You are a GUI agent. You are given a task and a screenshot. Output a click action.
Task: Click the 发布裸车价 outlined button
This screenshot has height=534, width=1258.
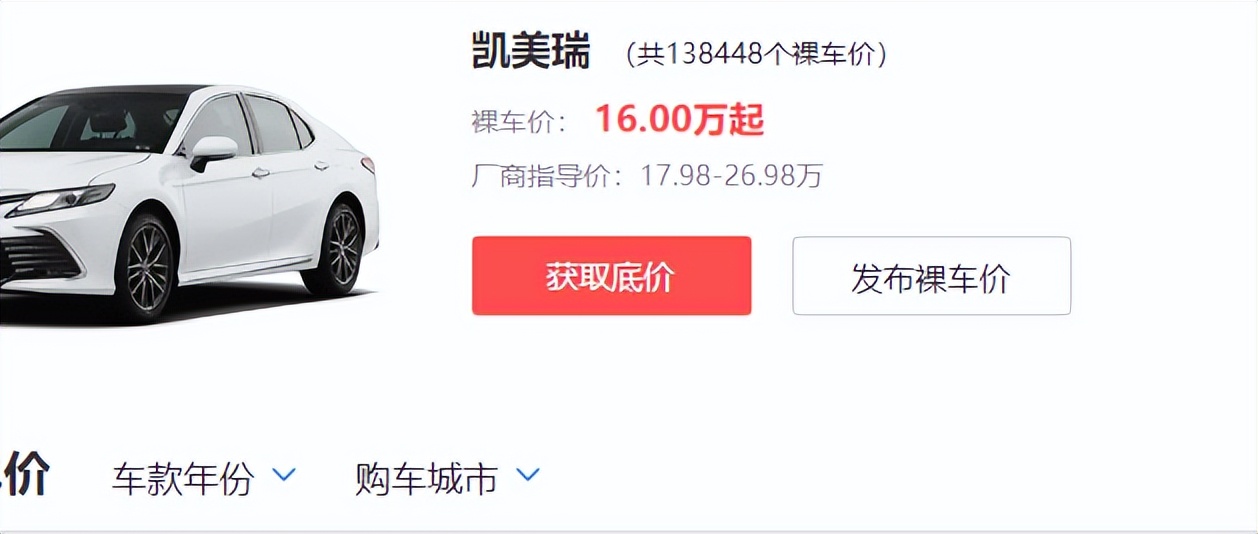point(931,276)
